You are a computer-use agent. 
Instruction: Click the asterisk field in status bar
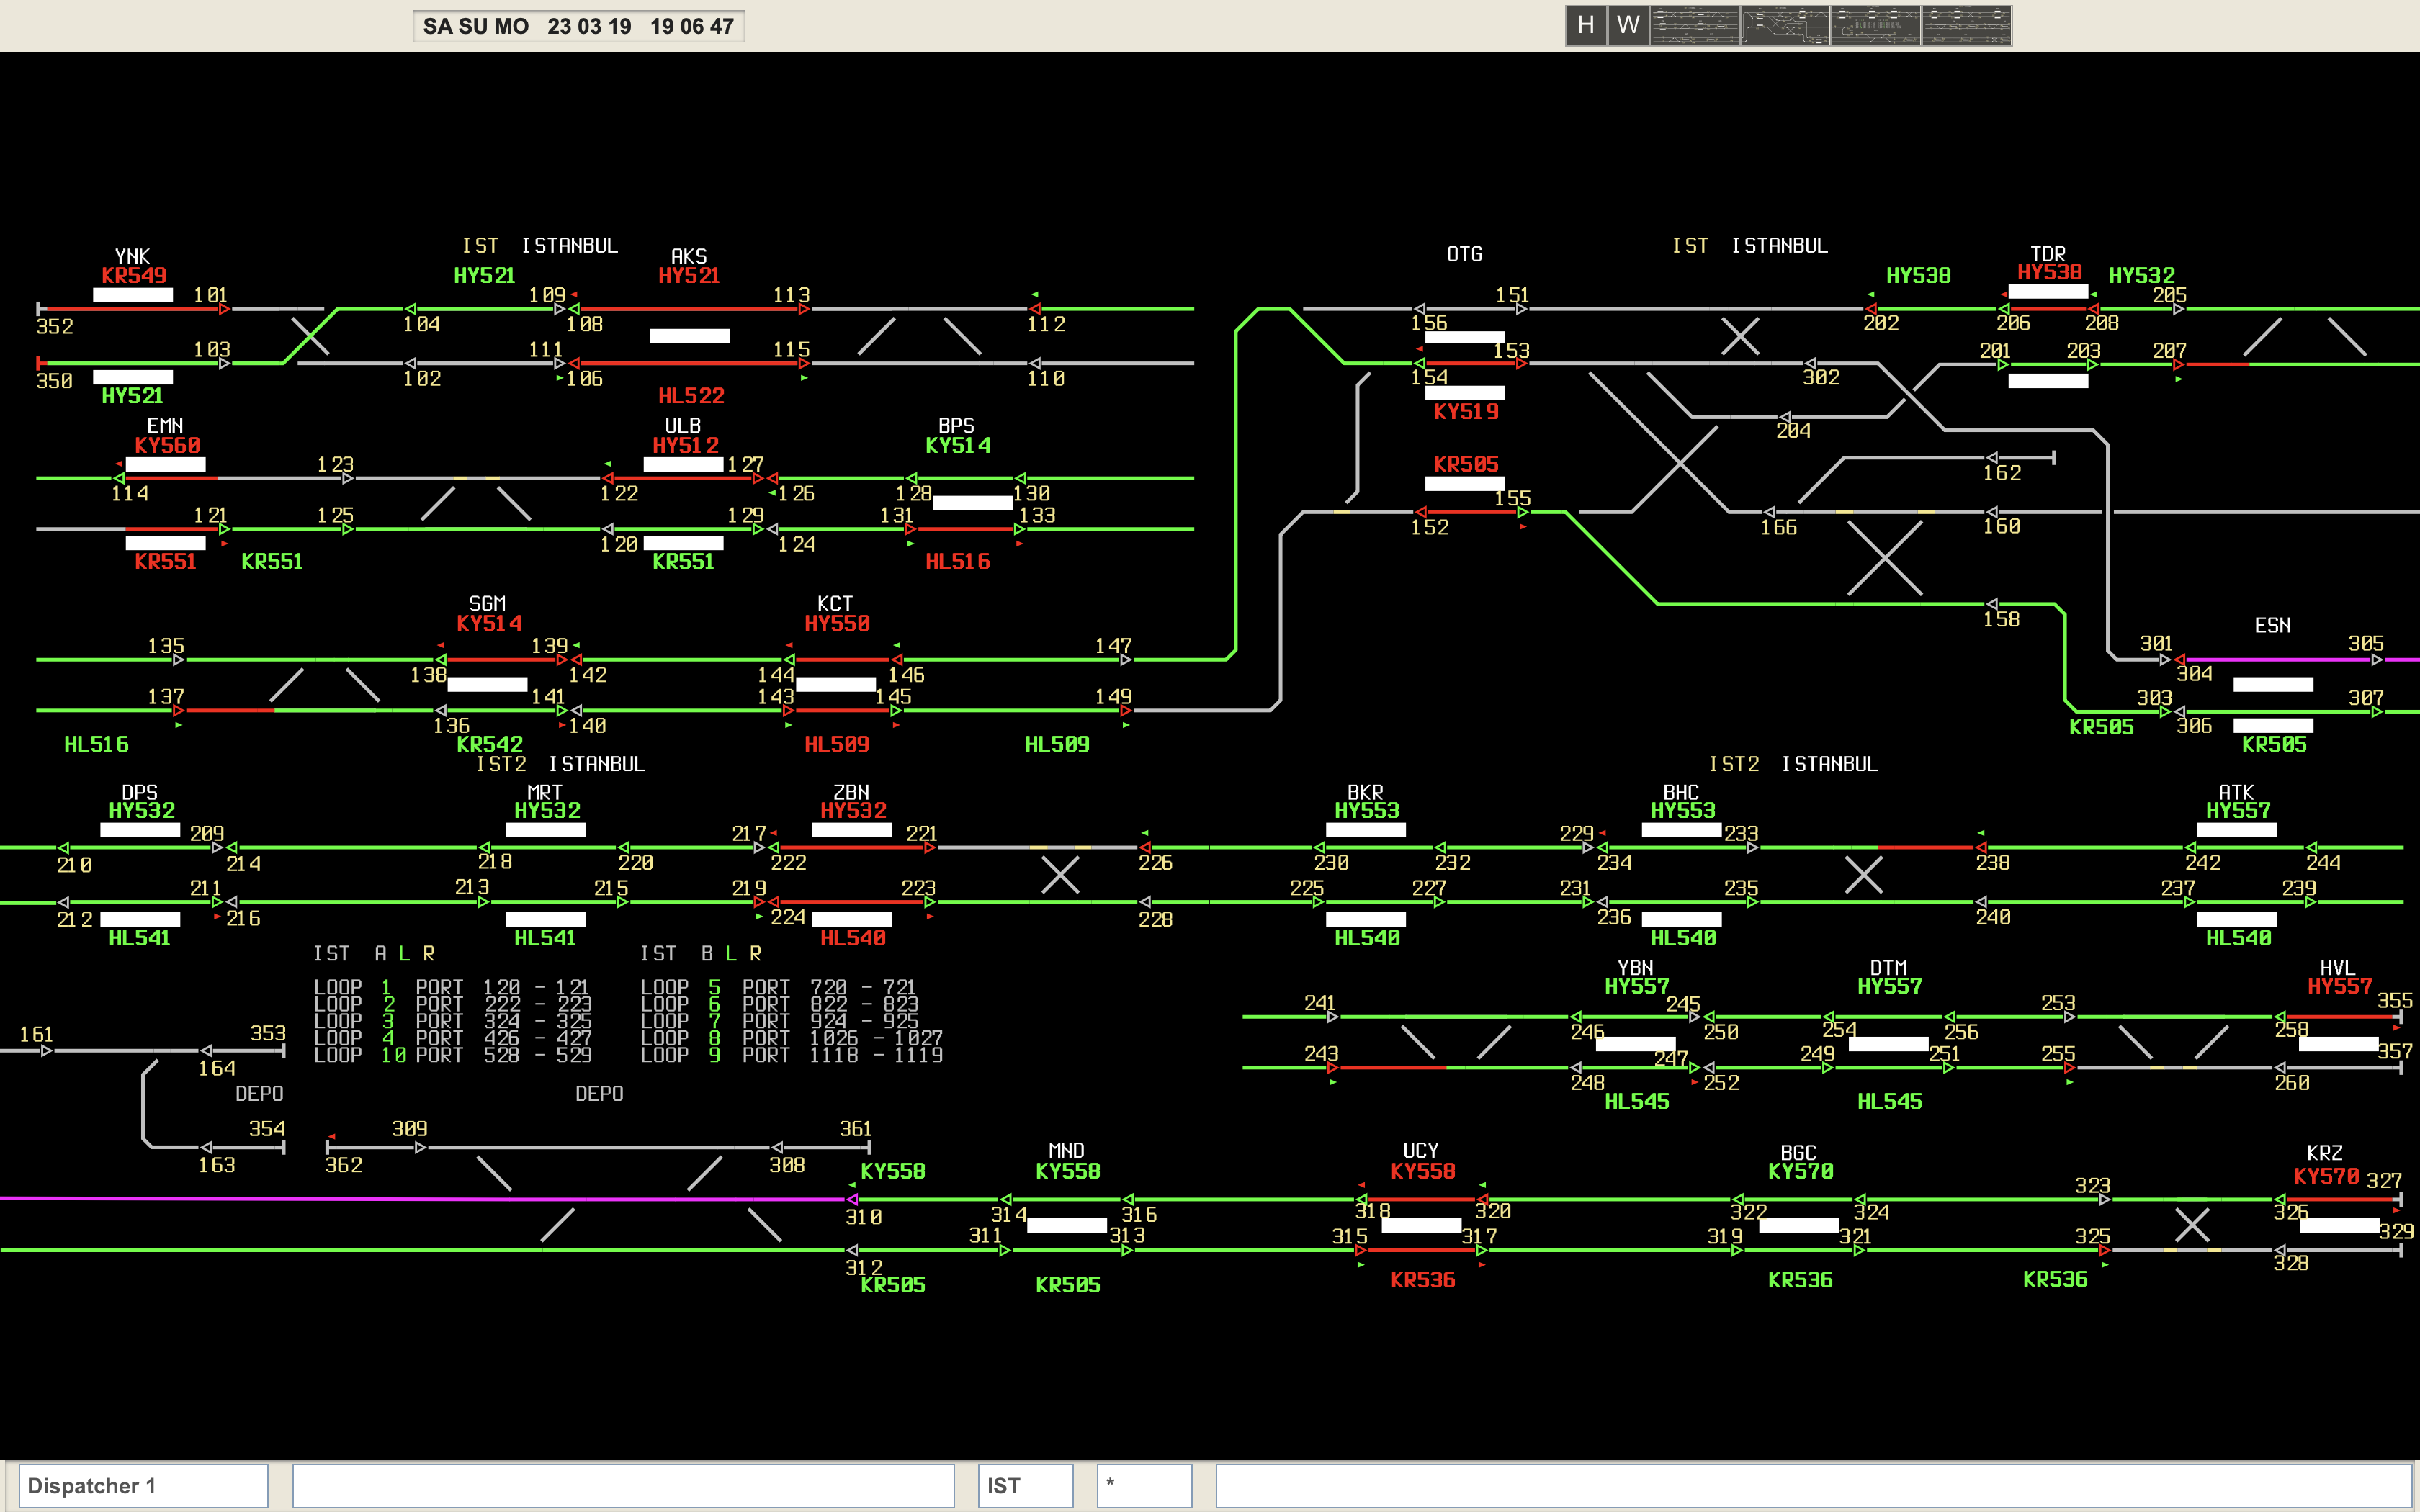(1144, 1485)
